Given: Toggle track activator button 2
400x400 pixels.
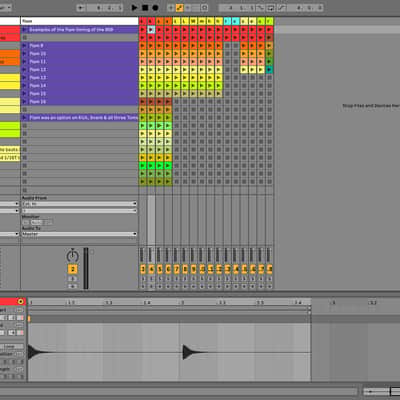Looking at the screenshot, I should (72, 269).
